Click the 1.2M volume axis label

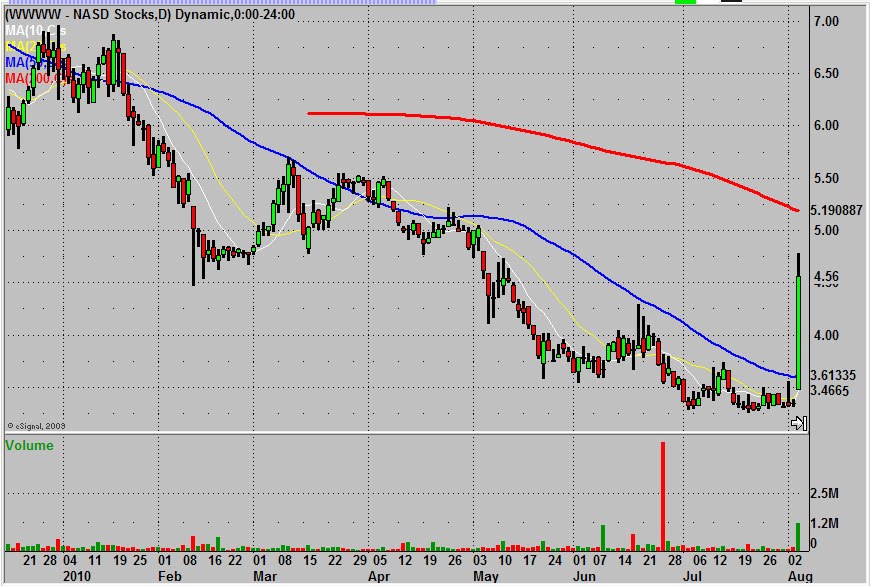coord(826,523)
